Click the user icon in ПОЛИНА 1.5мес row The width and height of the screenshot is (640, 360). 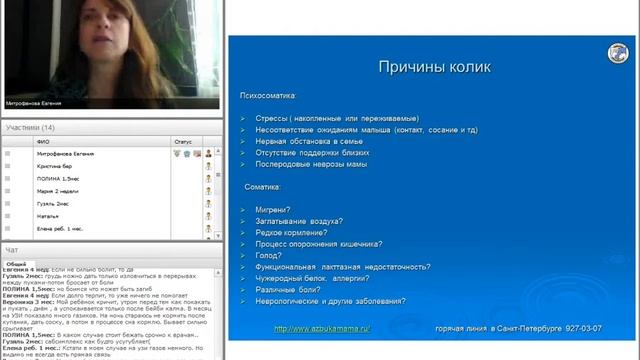(209, 179)
